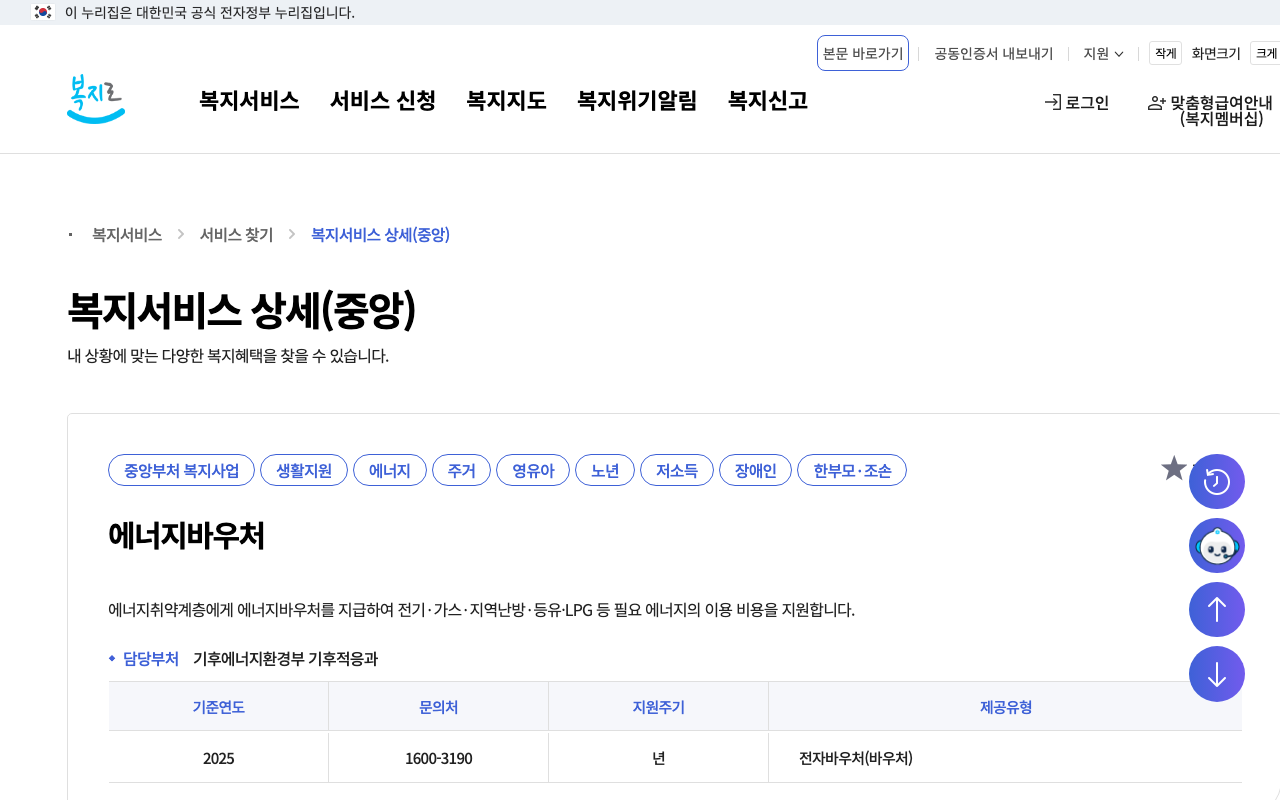Toggle the 에너지 category tag
Screen dimensions: 1280x800
[389, 470]
